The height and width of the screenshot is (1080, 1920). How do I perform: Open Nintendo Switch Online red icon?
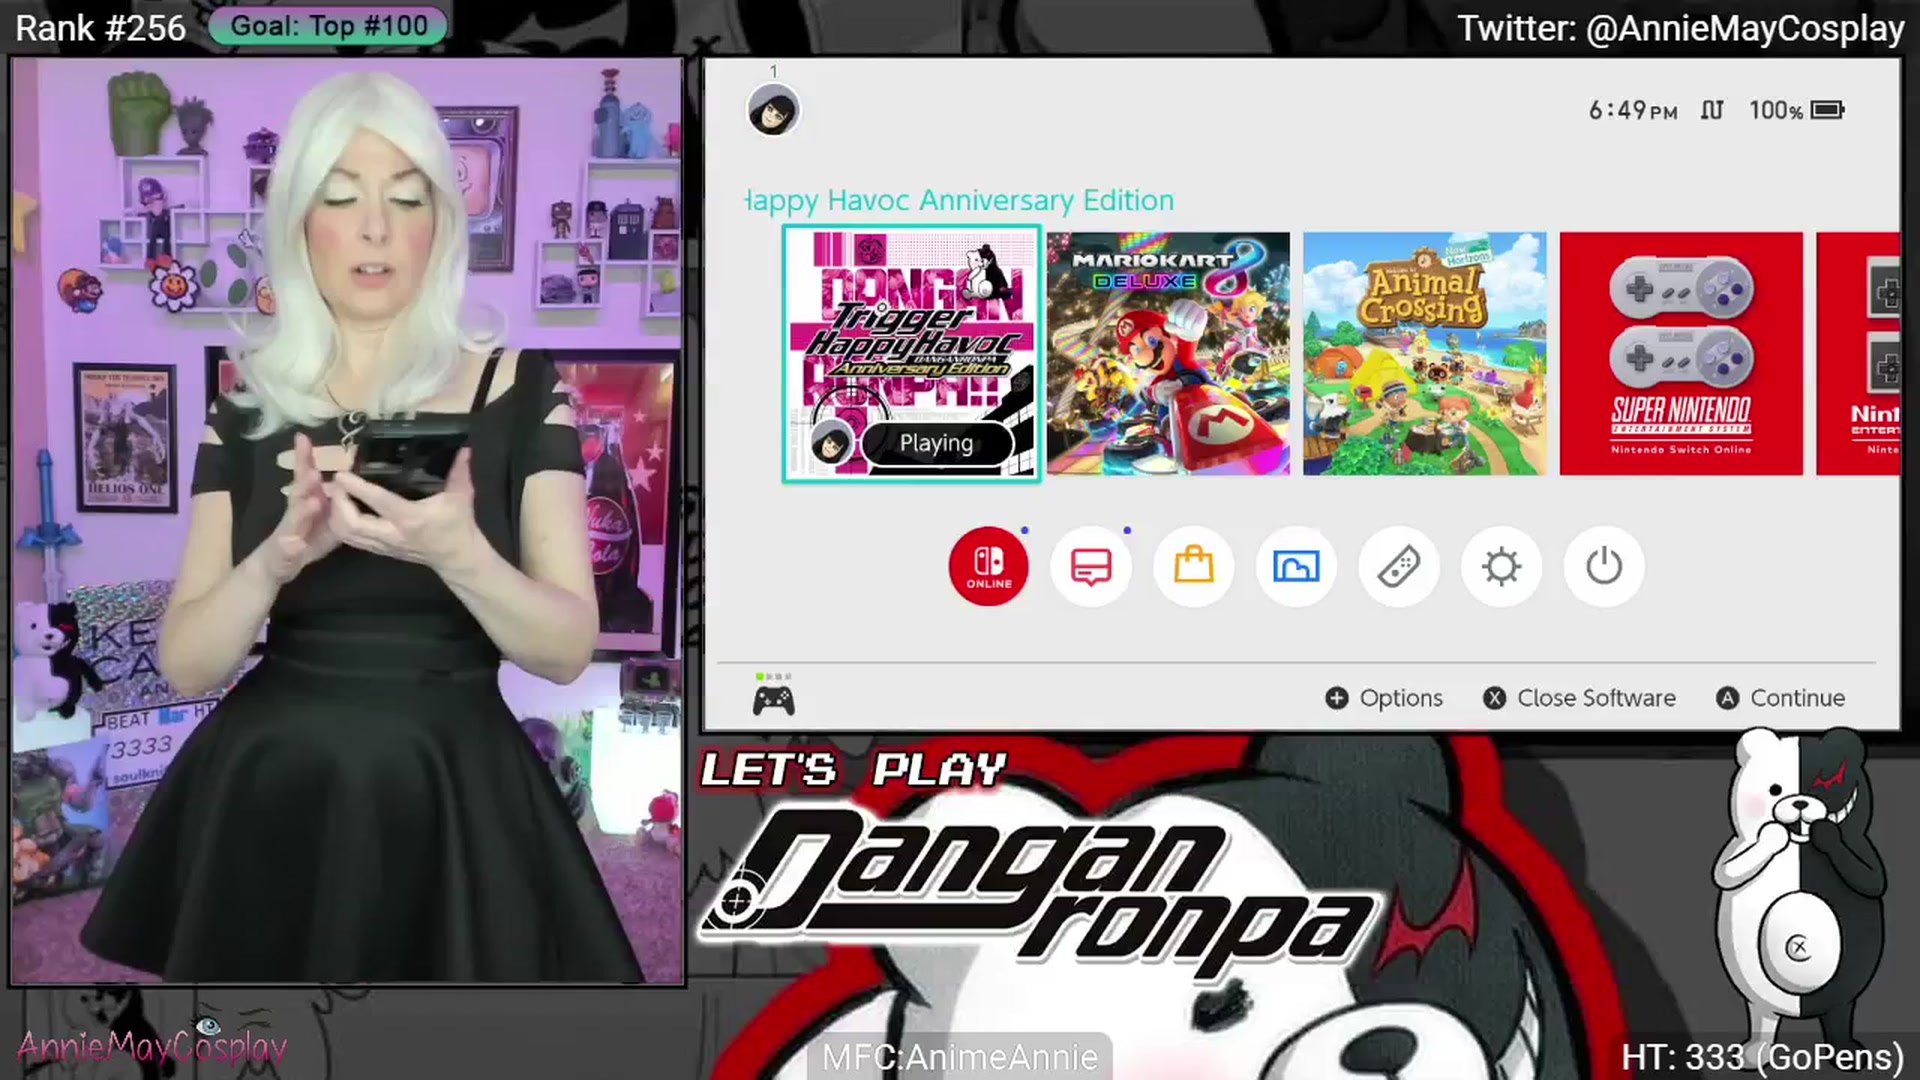[x=988, y=566]
